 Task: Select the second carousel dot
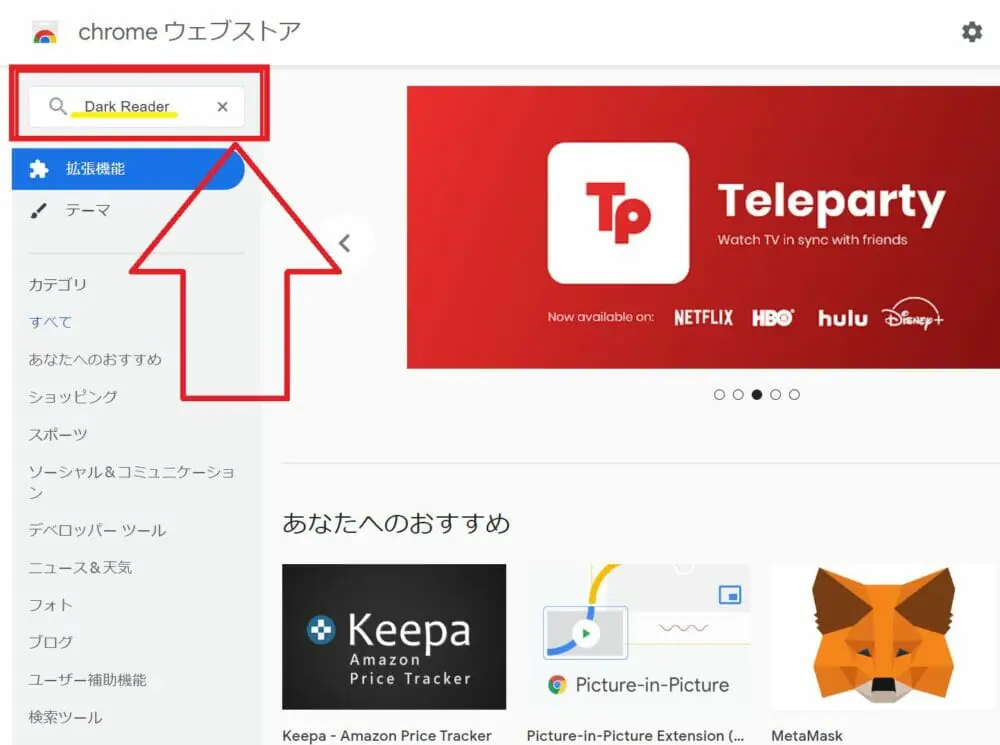point(738,395)
